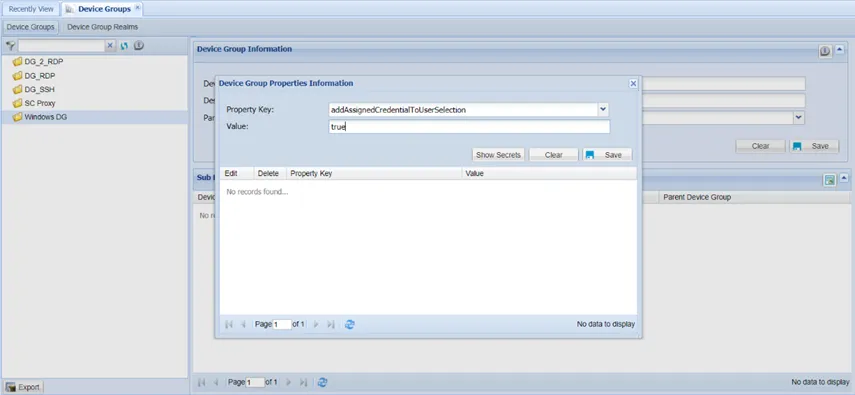Go to next page in bottom Sub Device Groups pager

coord(288,382)
